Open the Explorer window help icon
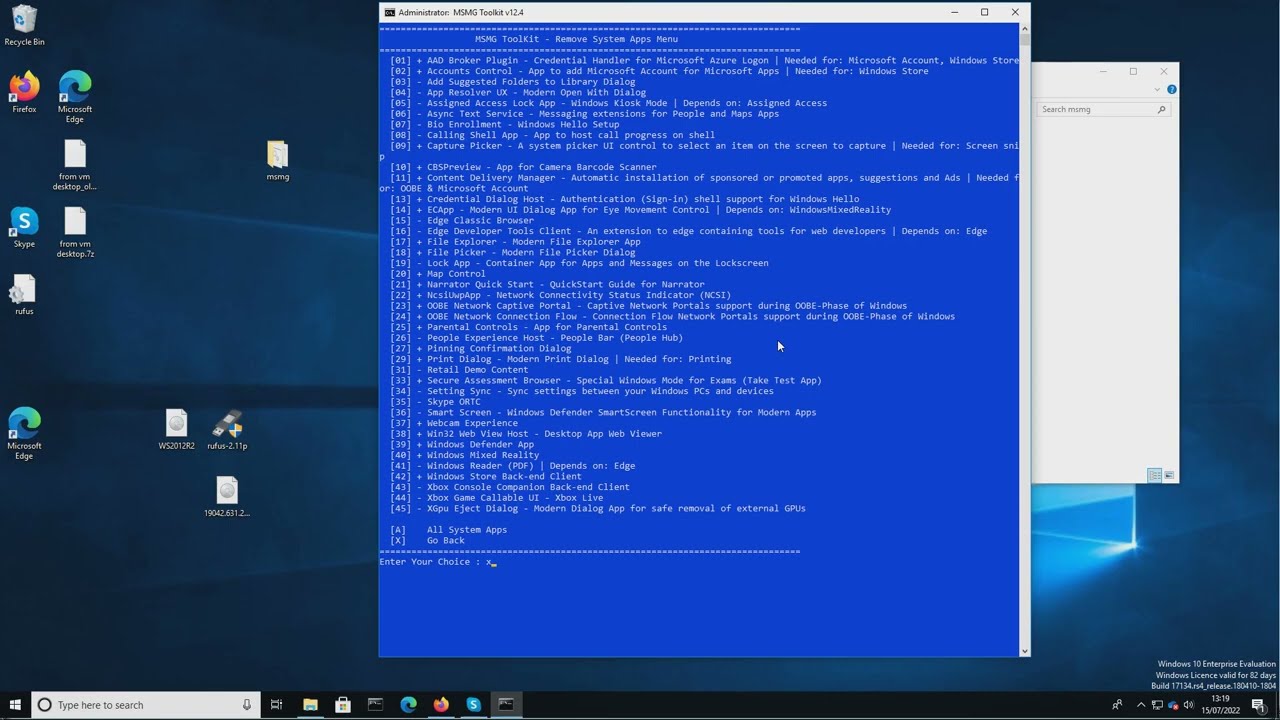Image resolution: width=1280 pixels, height=720 pixels. click(x=1171, y=90)
